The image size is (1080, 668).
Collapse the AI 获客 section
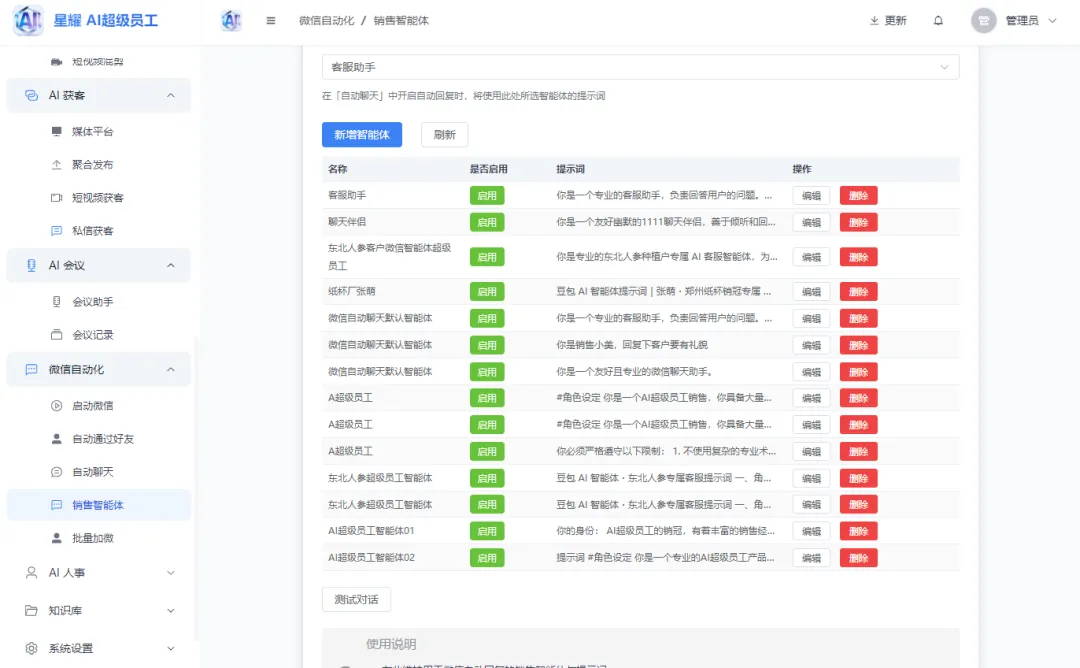pos(98,95)
